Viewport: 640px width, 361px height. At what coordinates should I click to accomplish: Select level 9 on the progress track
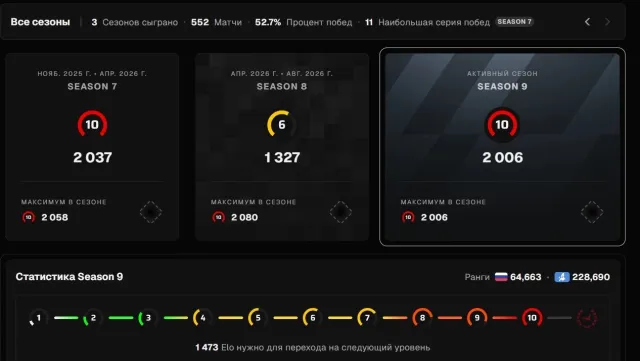[x=477, y=318]
